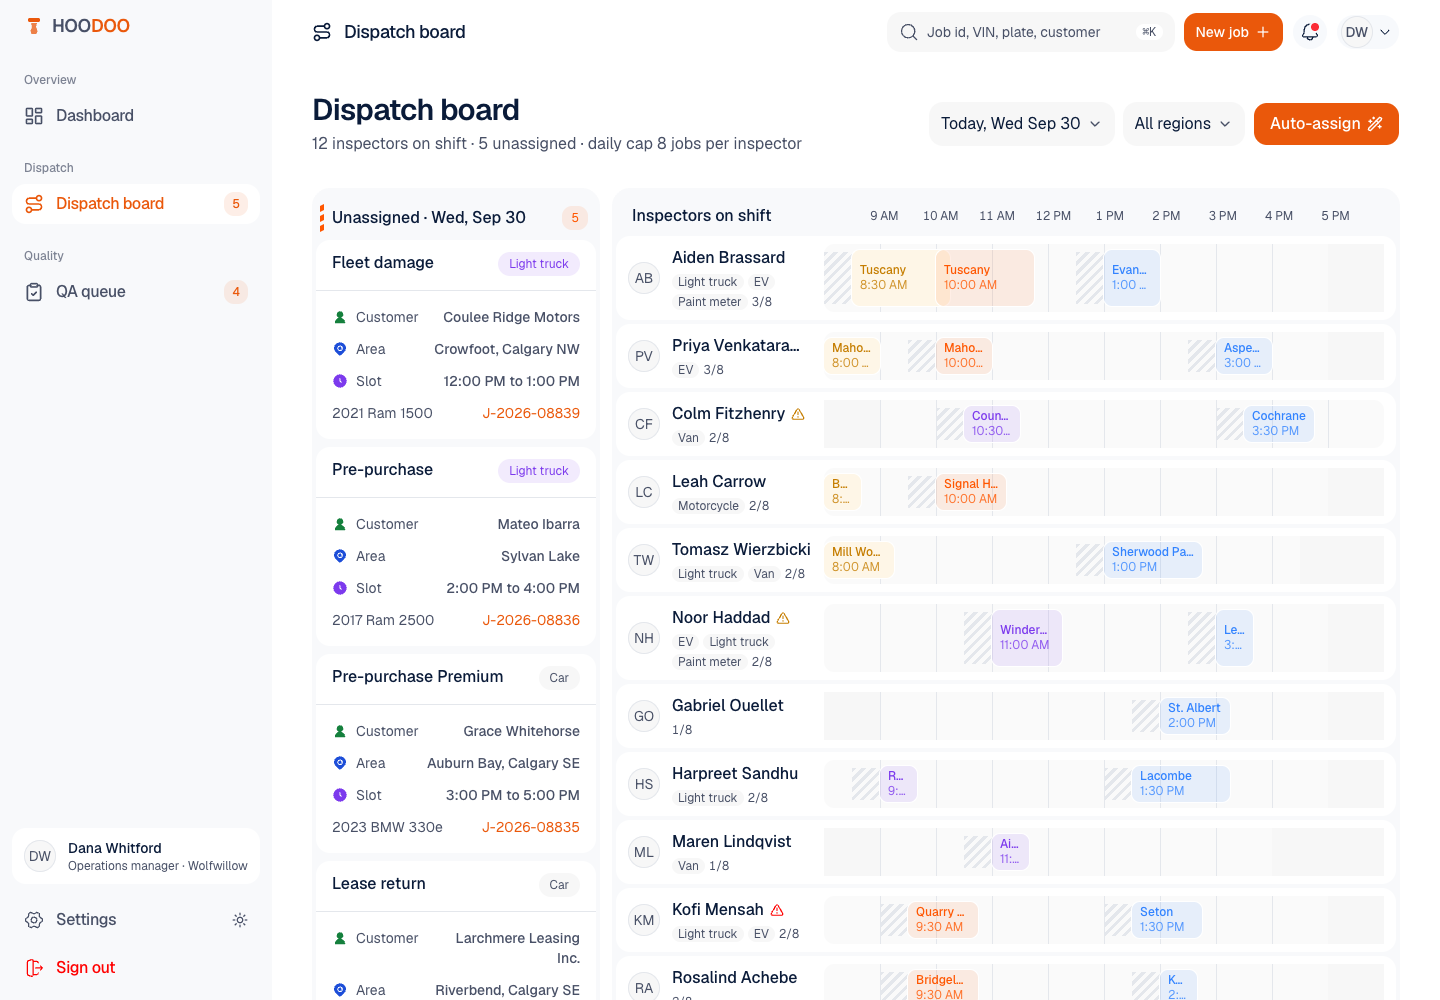
Task: Select Aiden's Tuscany 8:30 AM job block
Action: pos(893,278)
